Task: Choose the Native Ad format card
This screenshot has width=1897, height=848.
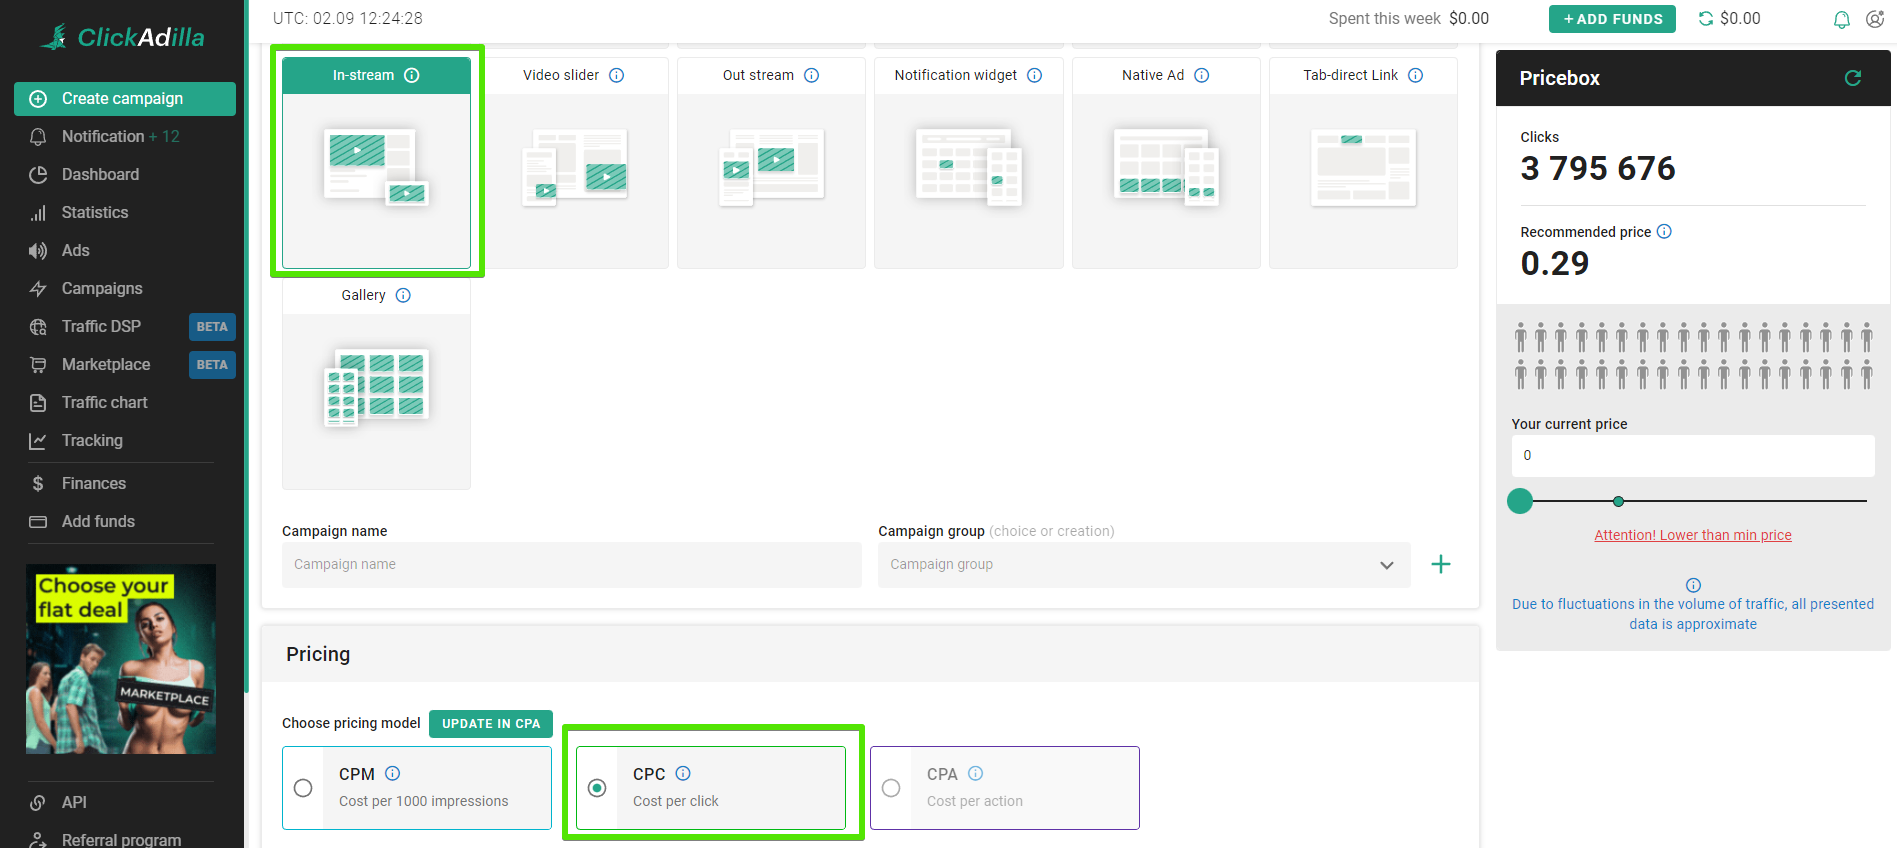Action: [x=1165, y=165]
